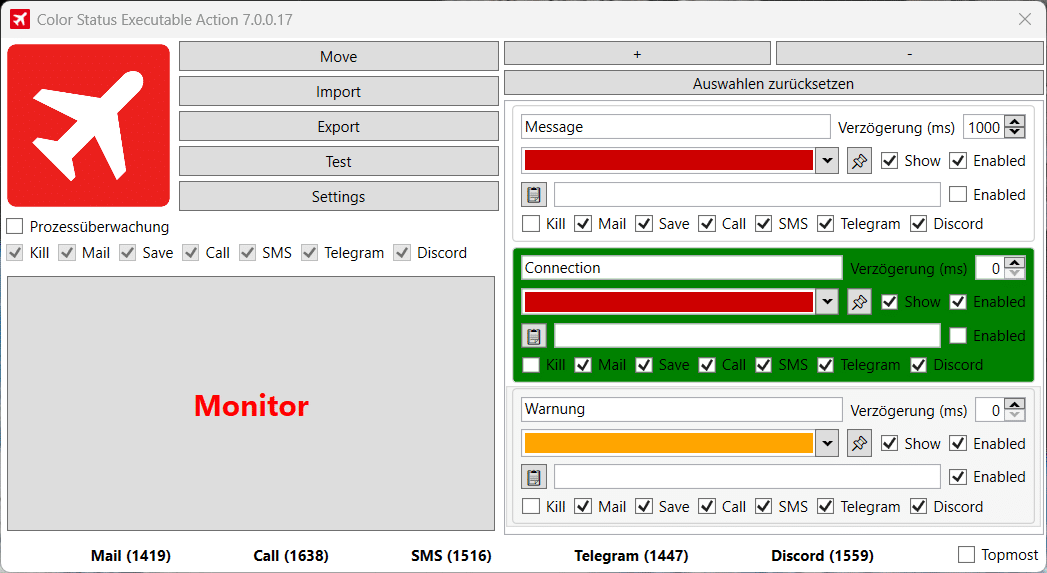Screen dimensions: 1047x573
Task: Click the pin icon in Warnung row
Action: coord(859,443)
